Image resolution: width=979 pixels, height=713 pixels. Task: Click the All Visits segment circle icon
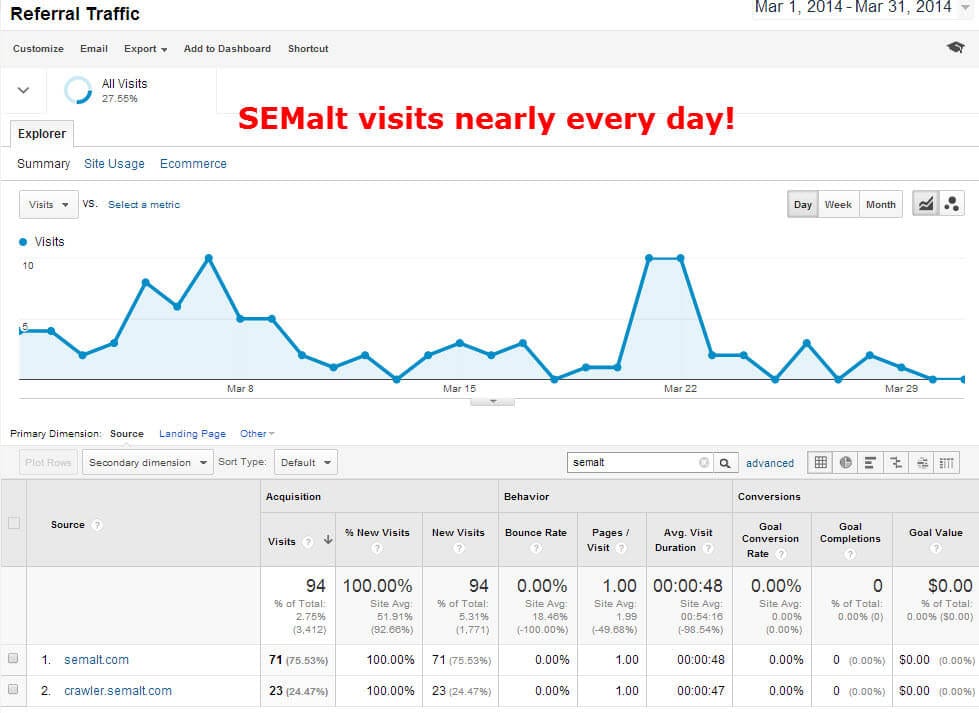78,90
